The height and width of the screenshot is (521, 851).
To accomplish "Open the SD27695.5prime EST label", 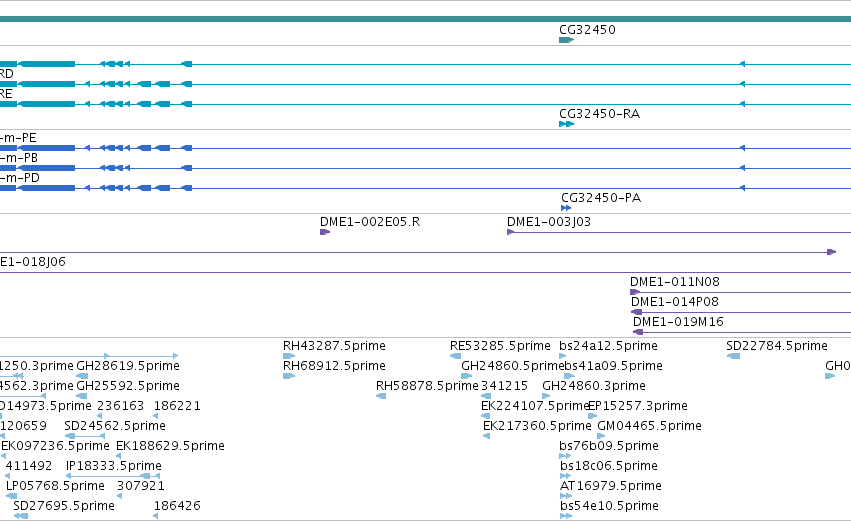I will 63,507.
